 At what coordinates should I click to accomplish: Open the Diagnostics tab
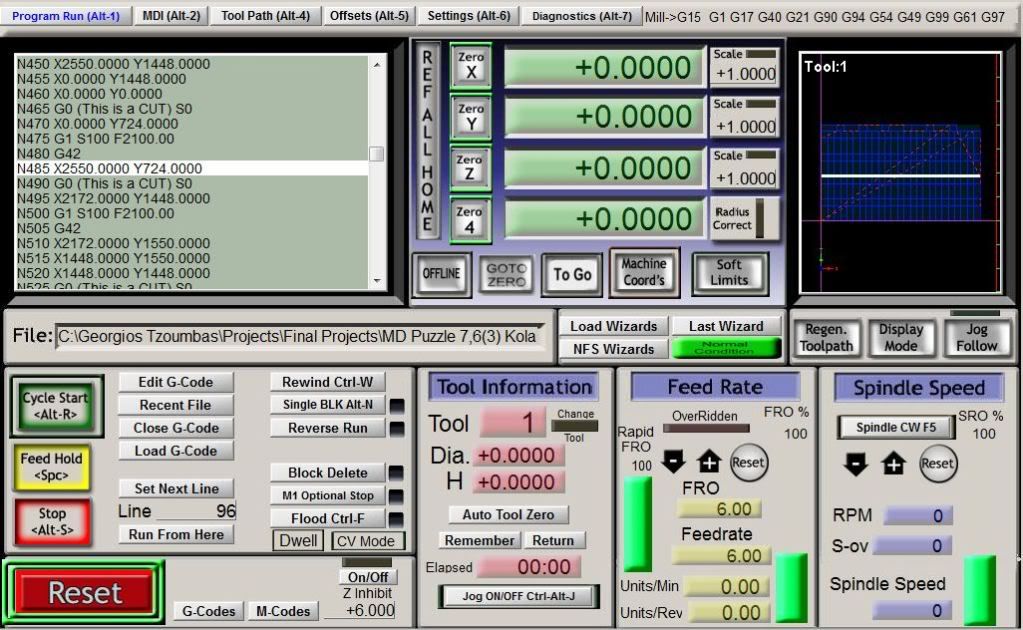point(581,16)
